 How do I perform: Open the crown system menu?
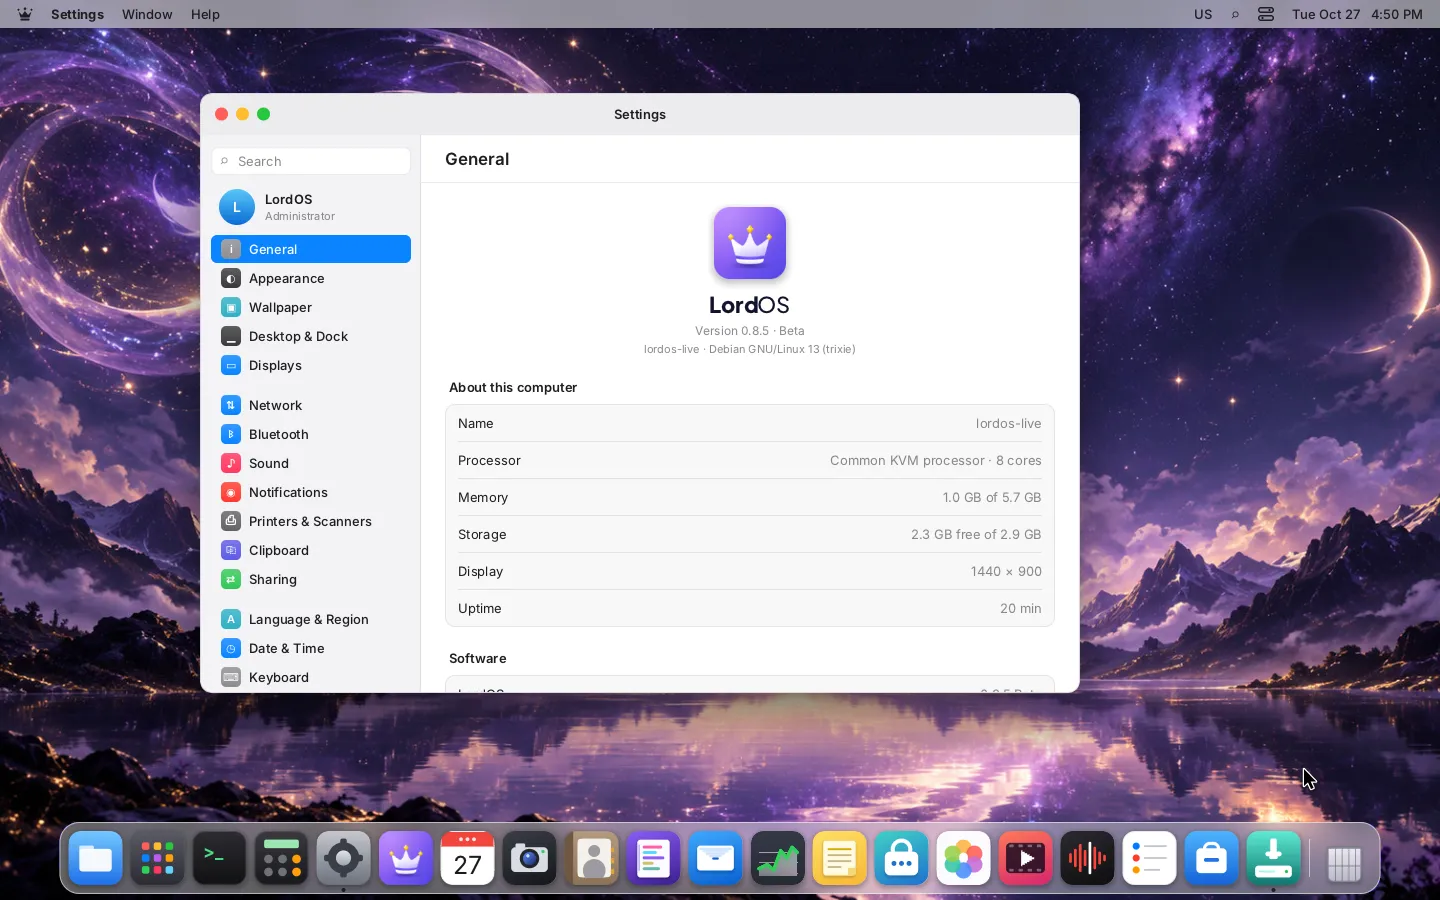(24, 14)
